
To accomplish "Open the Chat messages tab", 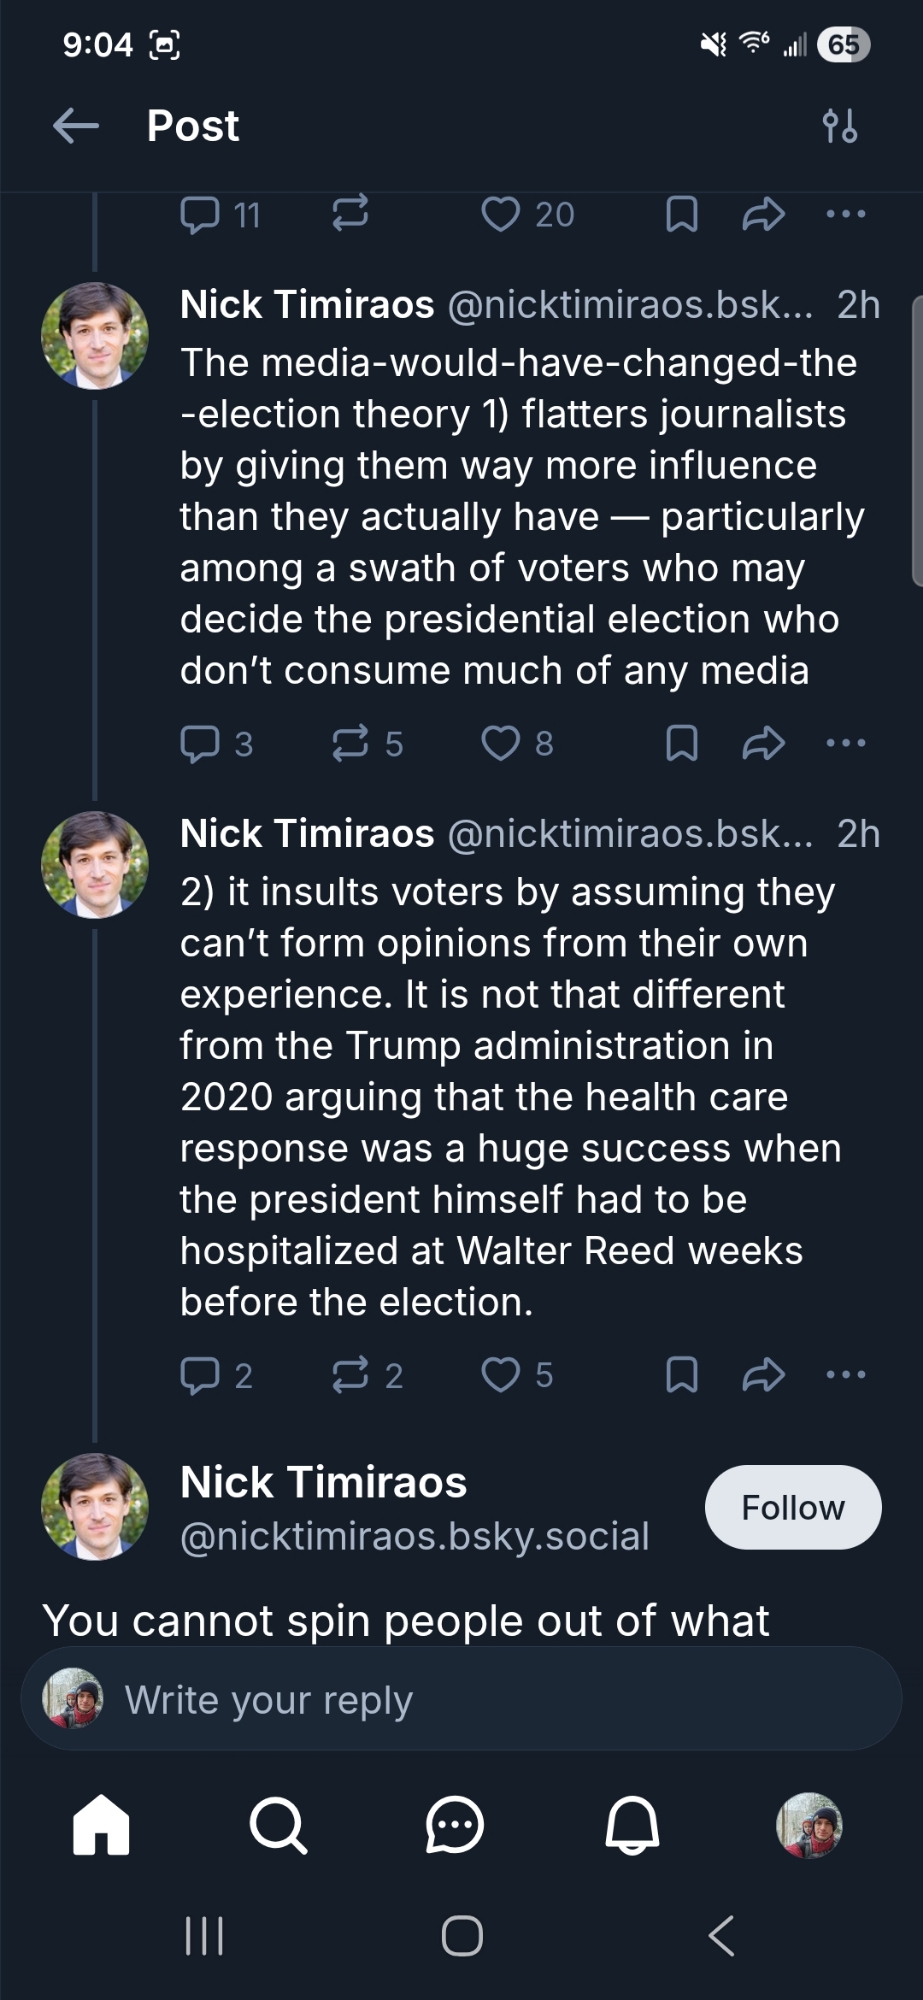I will (455, 1825).
